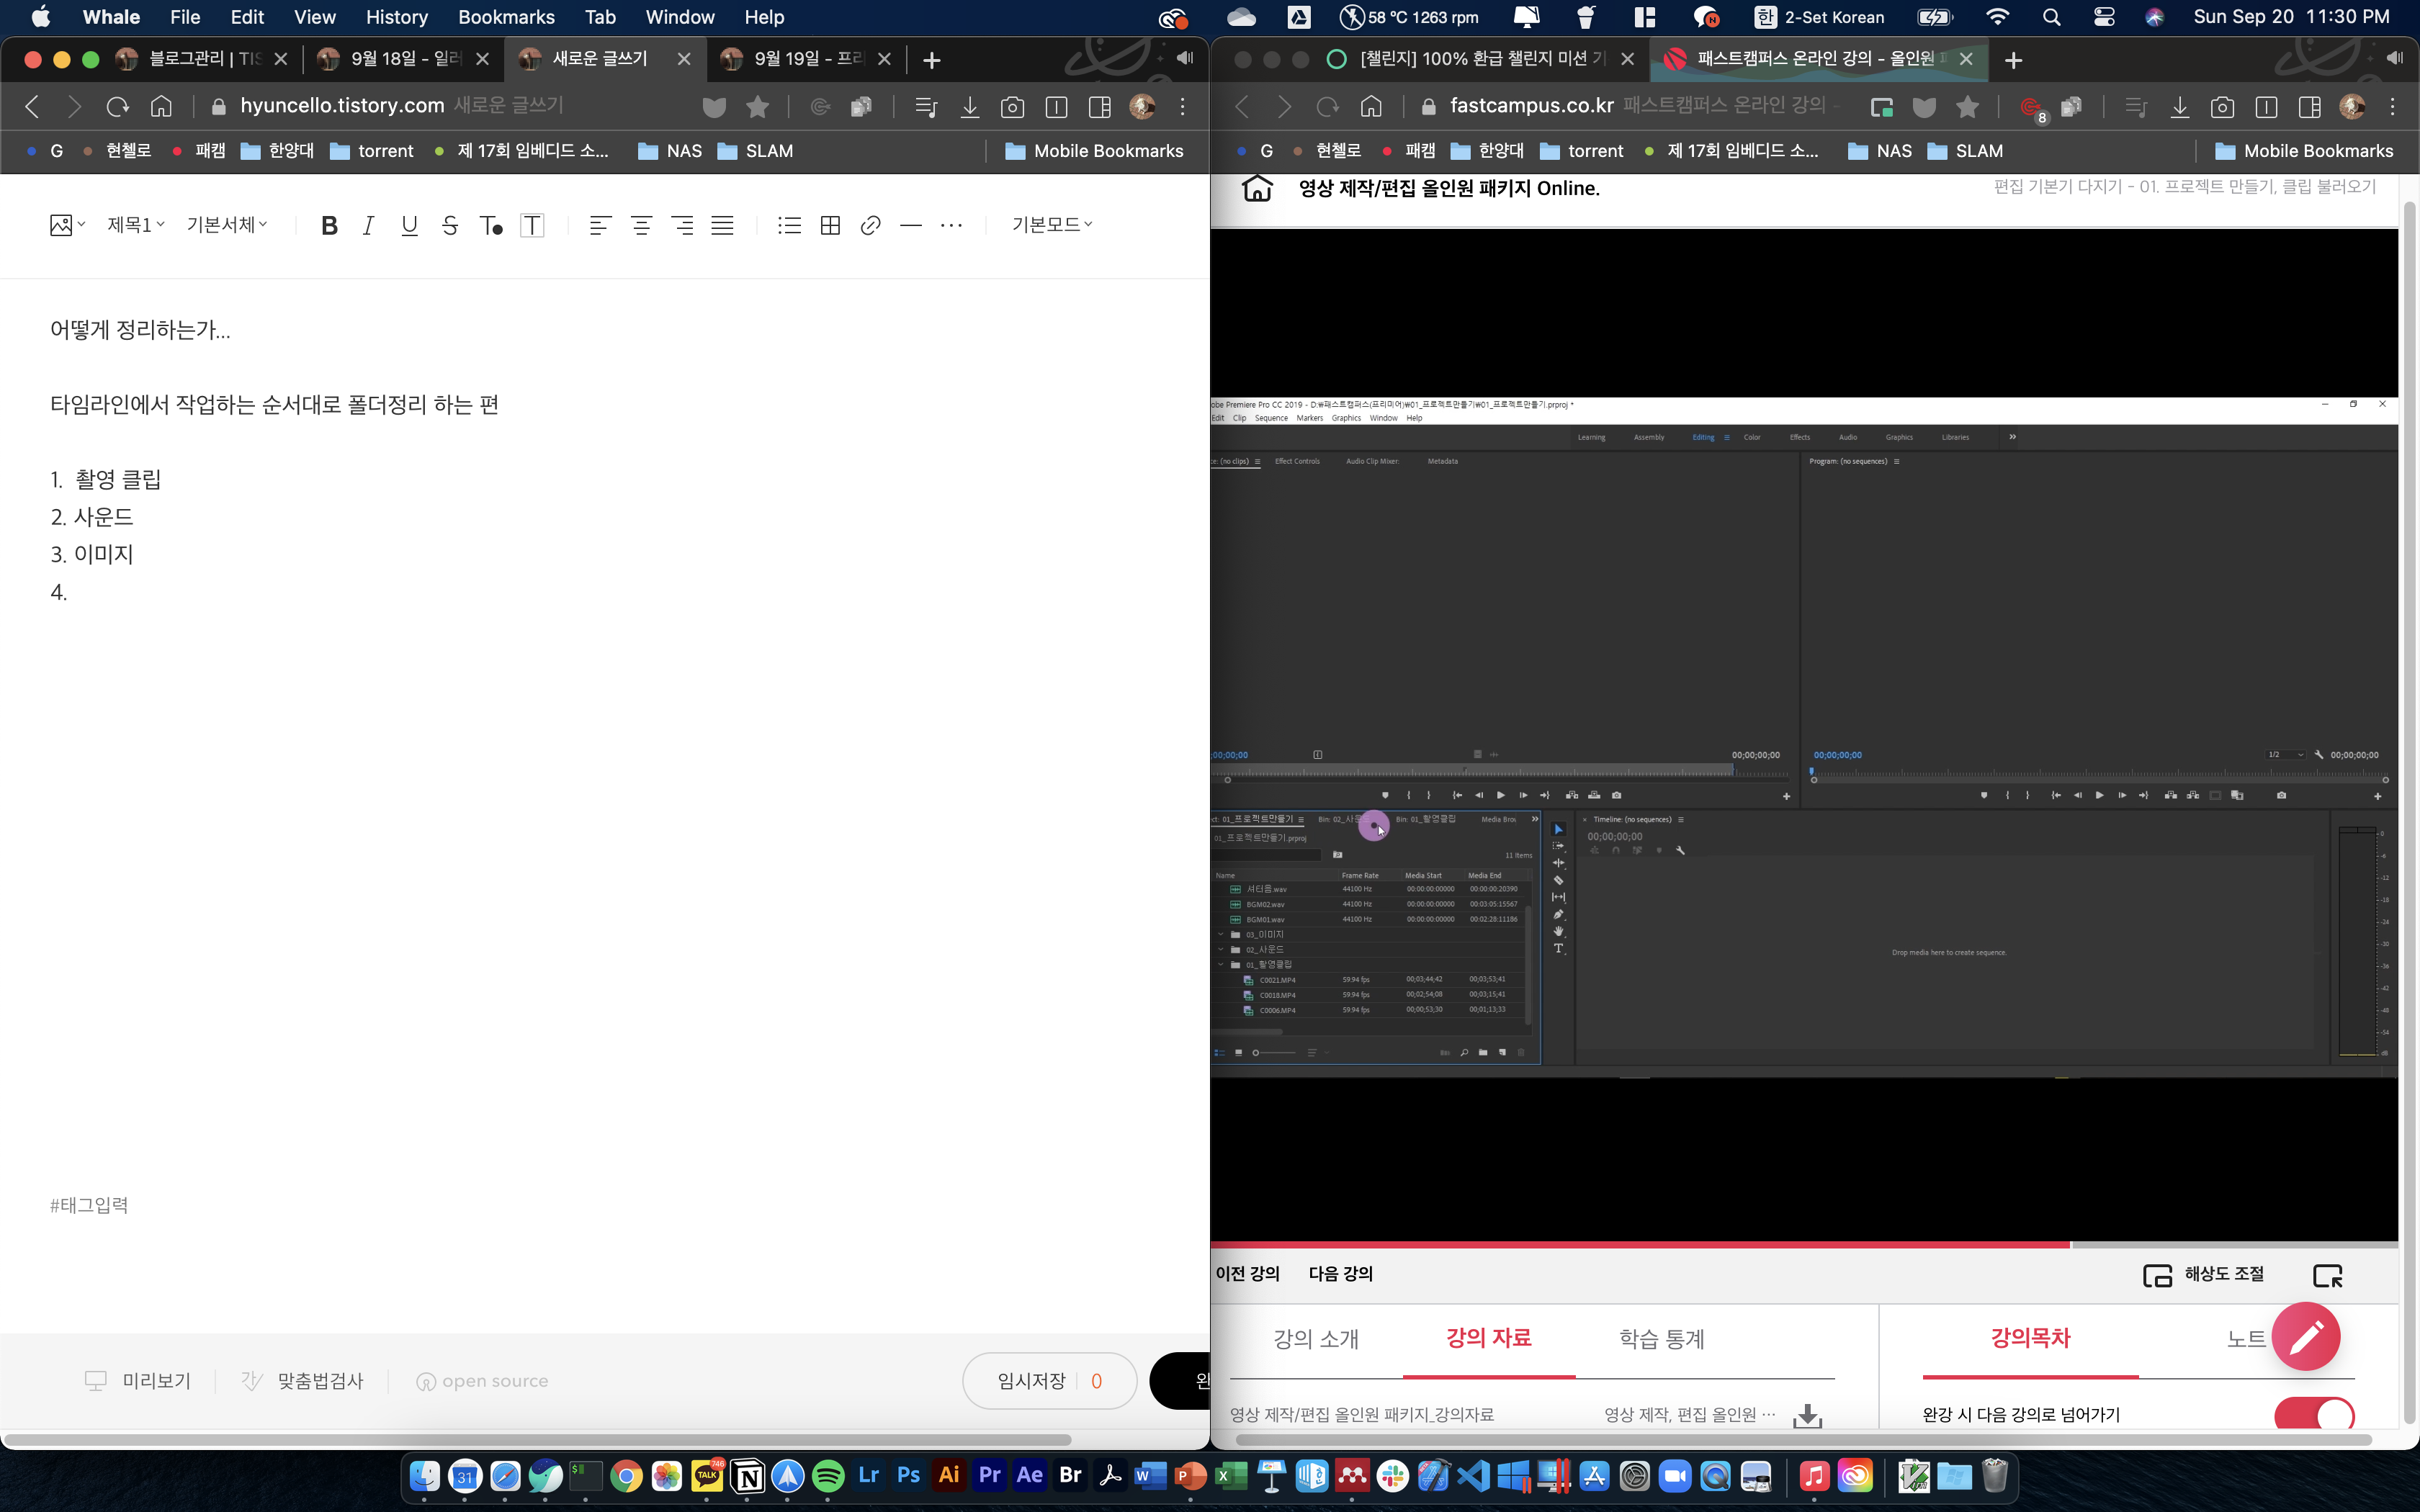Viewport: 2420px width, 1512px height.
Task: Apply italic text formatting
Action: [368, 225]
